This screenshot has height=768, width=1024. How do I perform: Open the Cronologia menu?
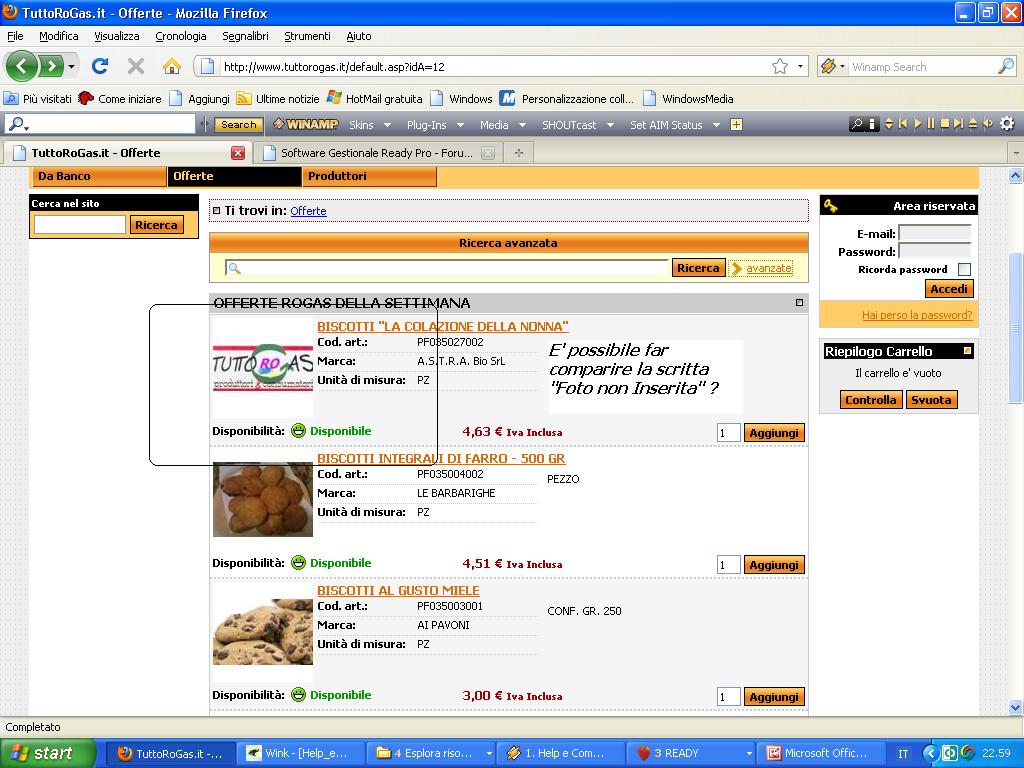pyautogui.click(x=181, y=36)
